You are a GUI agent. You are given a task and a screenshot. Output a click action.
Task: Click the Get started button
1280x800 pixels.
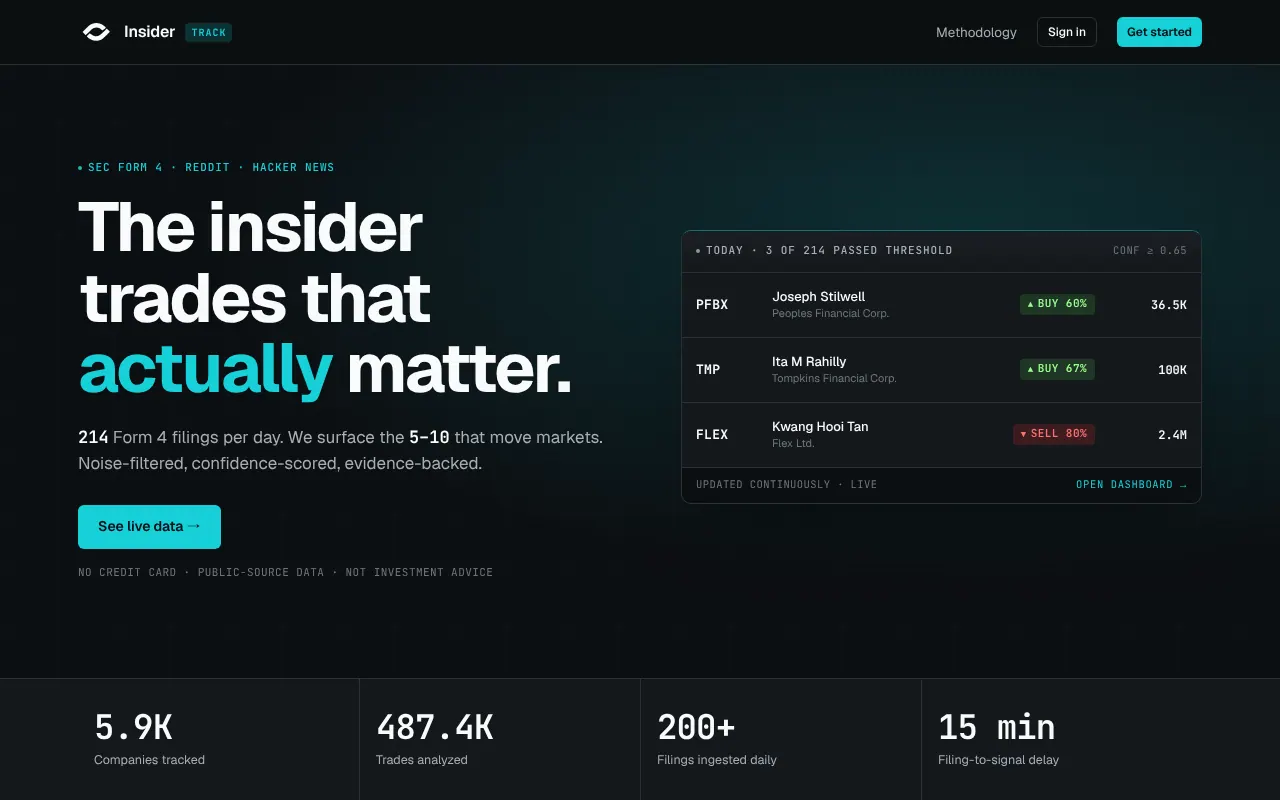1159,32
